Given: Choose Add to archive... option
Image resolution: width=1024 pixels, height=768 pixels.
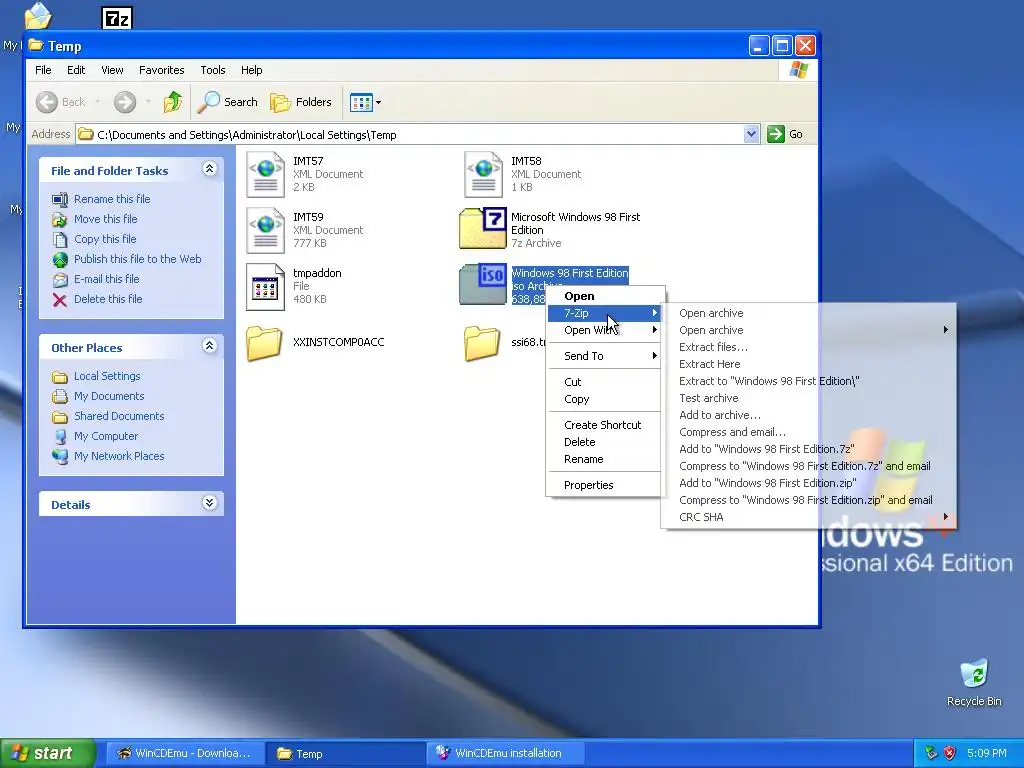Looking at the screenshot, I should tap(808, 415).
